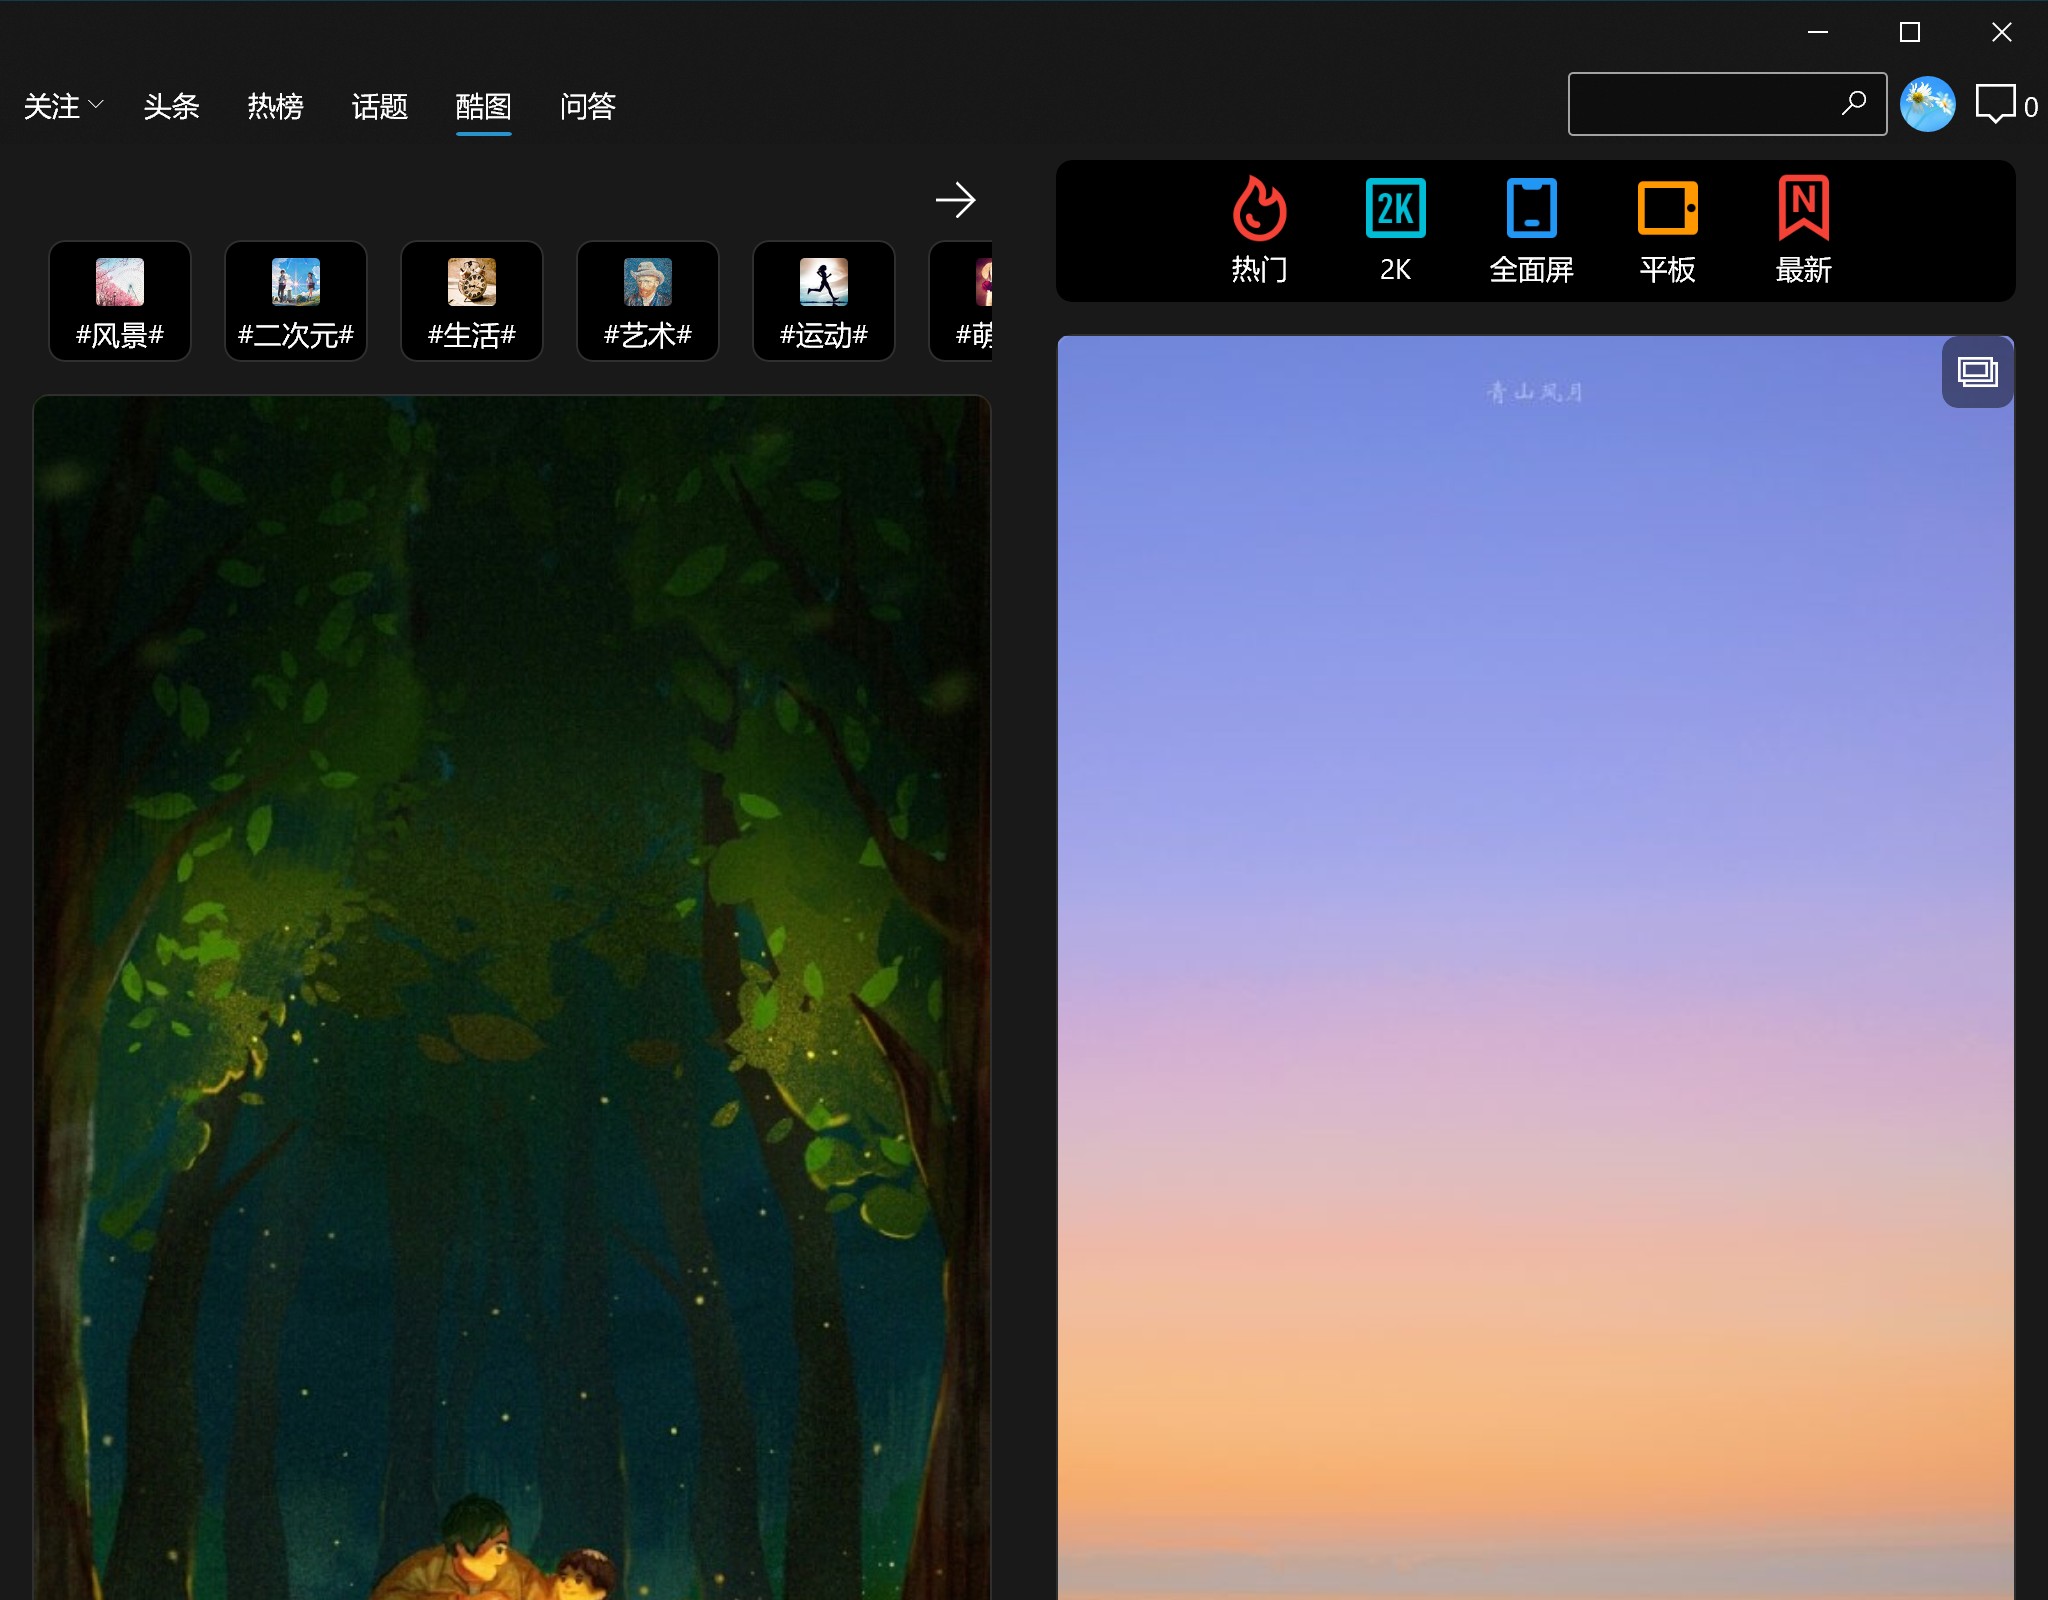The width and height of the screenshot is (2048, 1600).
Task: Open the message notifications icon
Action: tap(1995, 104)
